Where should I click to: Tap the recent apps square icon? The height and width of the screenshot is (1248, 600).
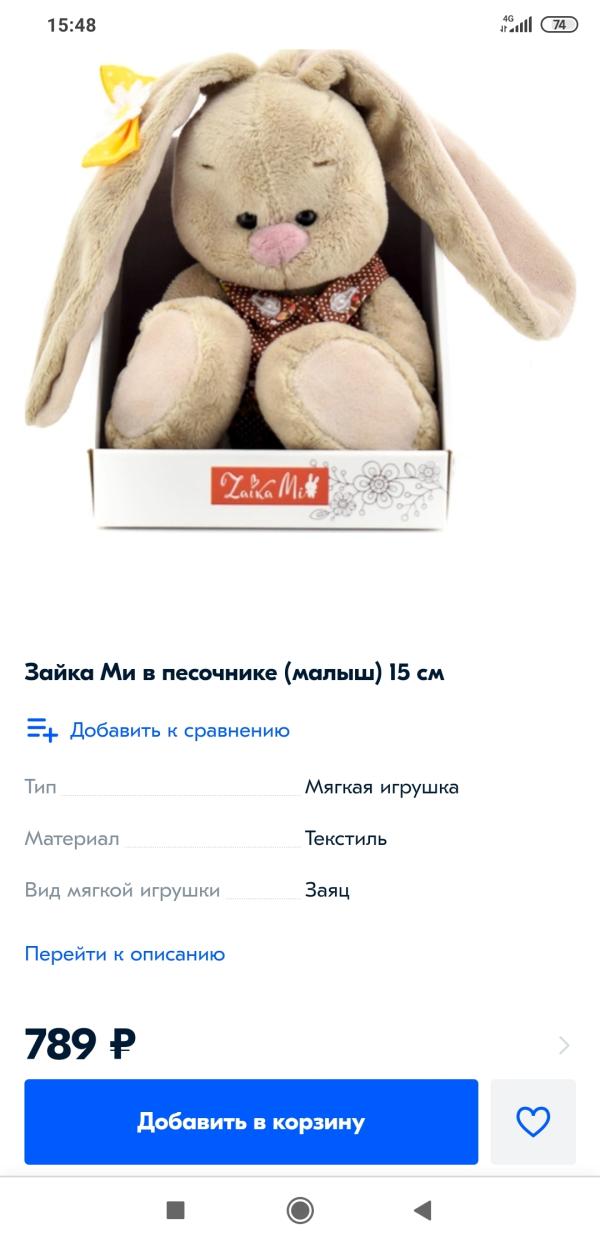[175, 1211]
